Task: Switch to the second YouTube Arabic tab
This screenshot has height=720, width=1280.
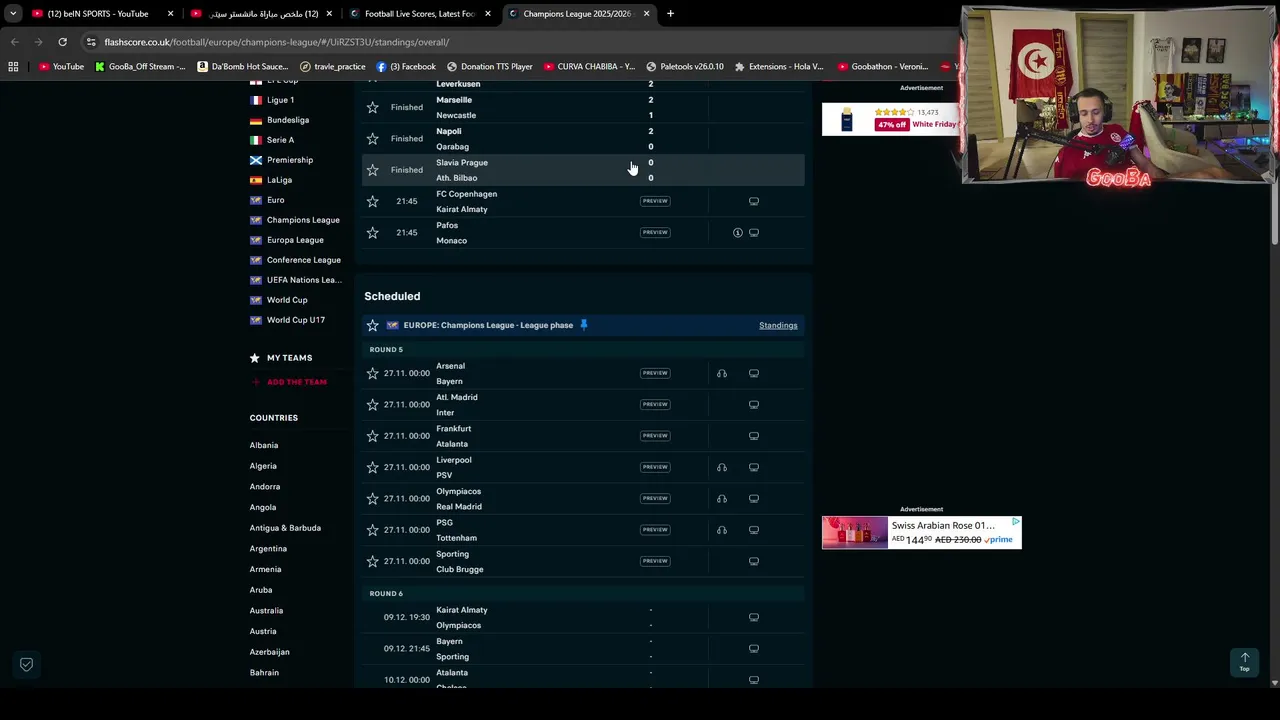Action: coord(262,14)
